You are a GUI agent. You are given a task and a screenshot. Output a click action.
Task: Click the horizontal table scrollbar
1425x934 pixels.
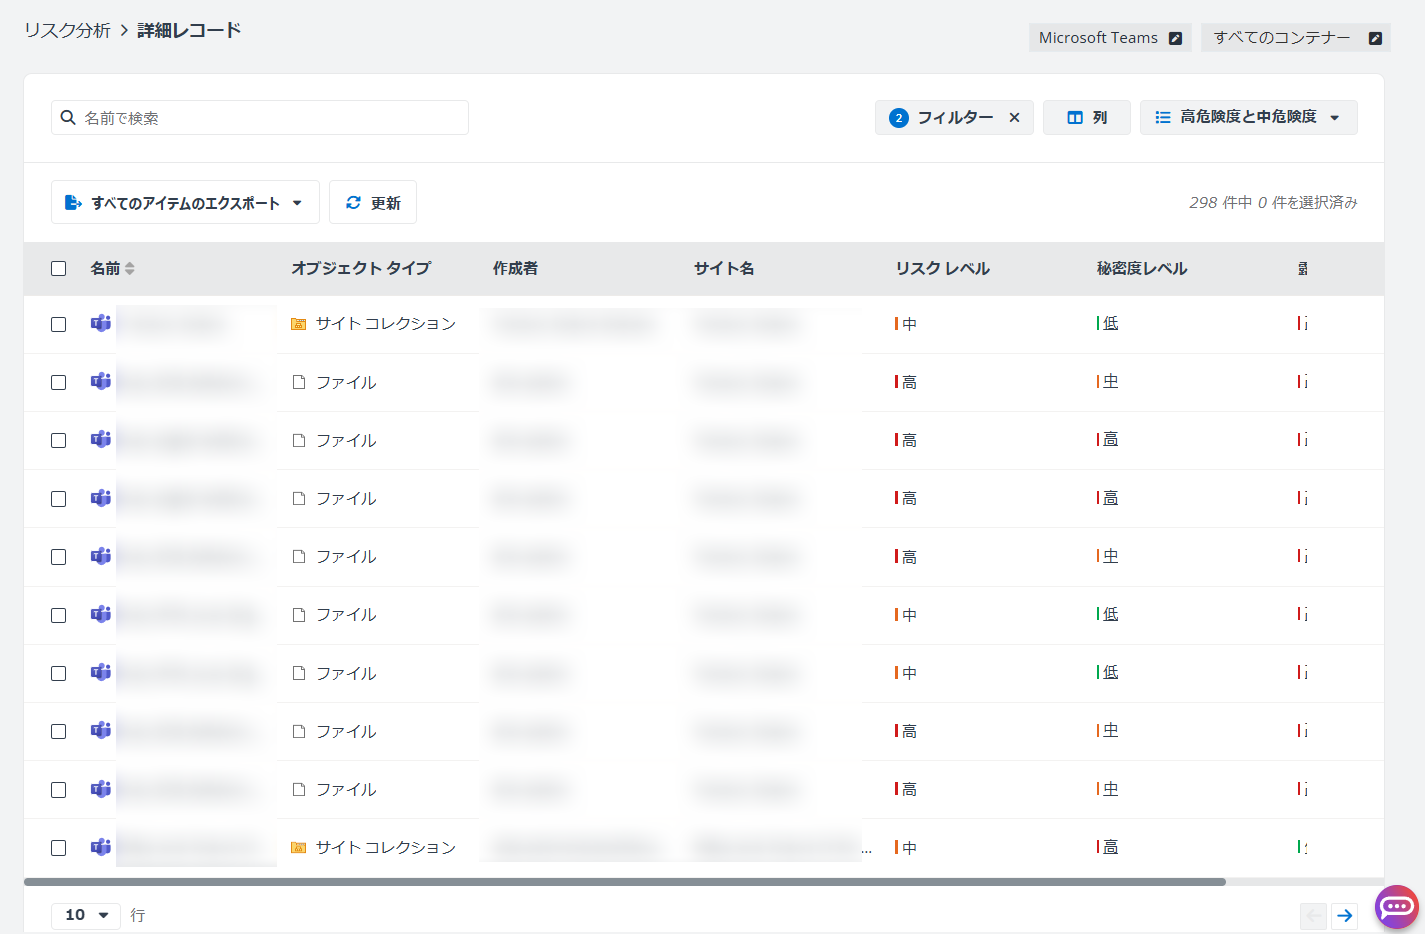point(625,882)
